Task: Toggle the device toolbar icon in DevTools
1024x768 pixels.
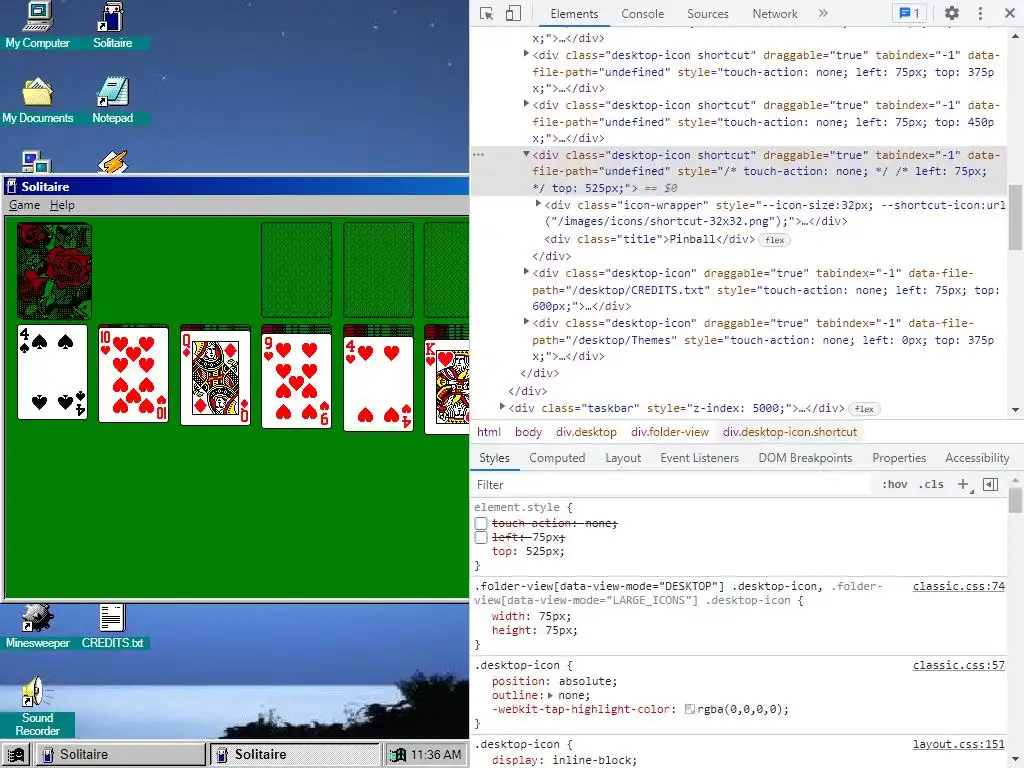Action: (513, 14)
